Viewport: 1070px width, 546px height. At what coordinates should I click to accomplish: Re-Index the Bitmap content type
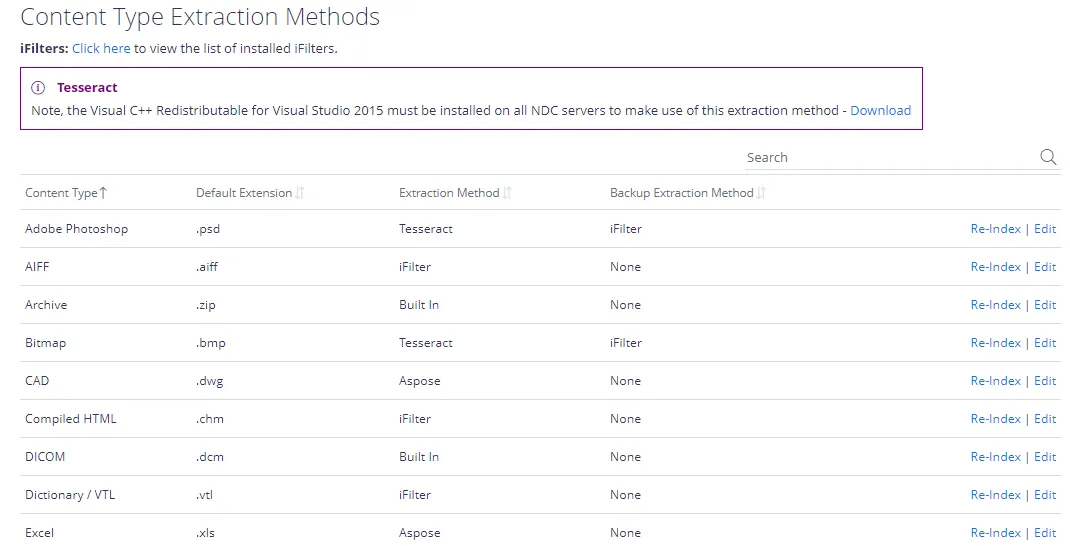(996, 343)
